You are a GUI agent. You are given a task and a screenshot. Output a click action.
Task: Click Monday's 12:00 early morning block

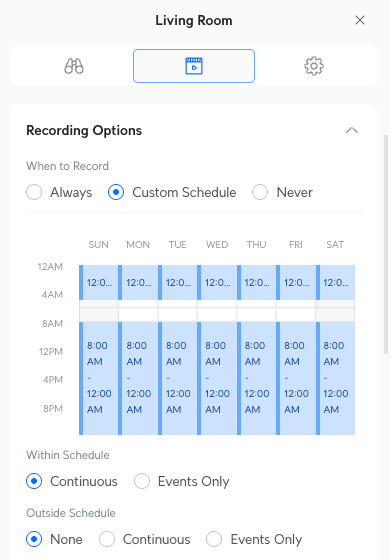[138, 282]
